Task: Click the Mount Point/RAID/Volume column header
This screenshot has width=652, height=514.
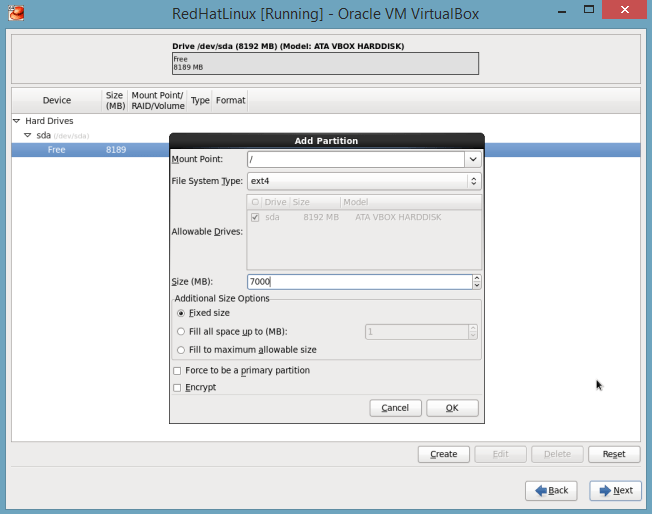Action: [158, 100]
